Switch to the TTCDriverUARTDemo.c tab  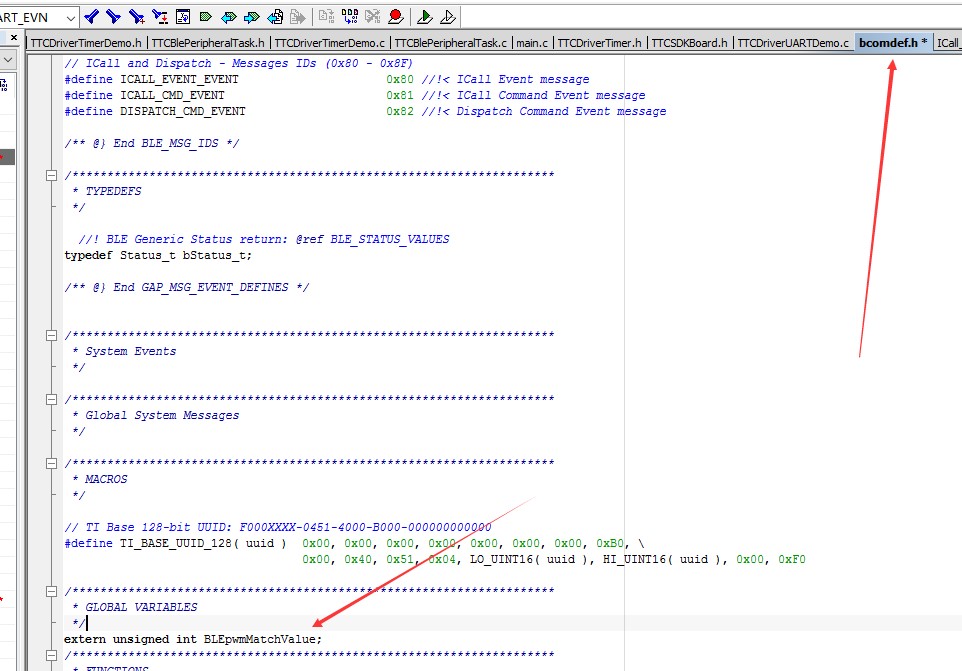(x=793, y=43)
